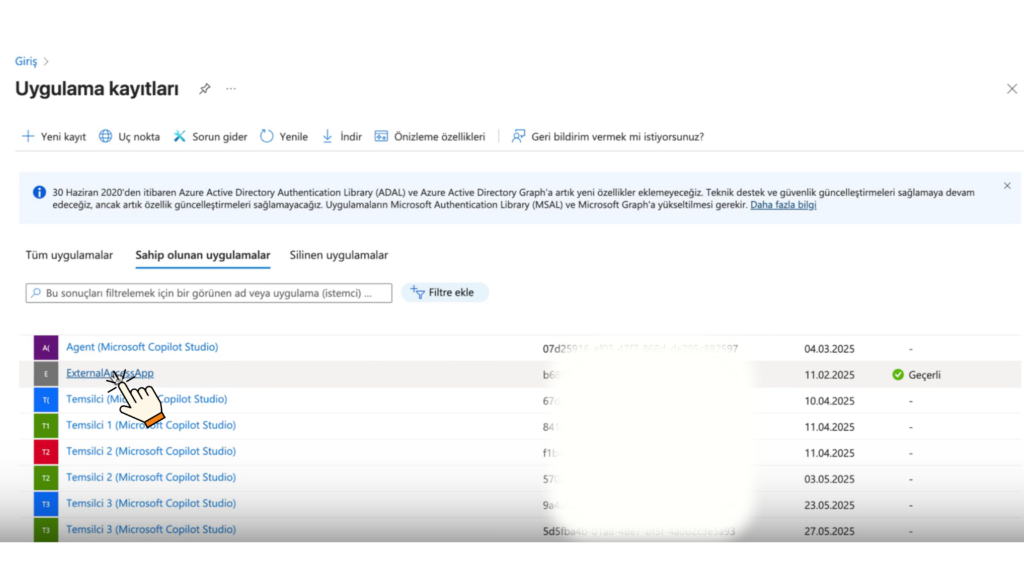Open Uç nokta with the globe icon

point(107,136)
